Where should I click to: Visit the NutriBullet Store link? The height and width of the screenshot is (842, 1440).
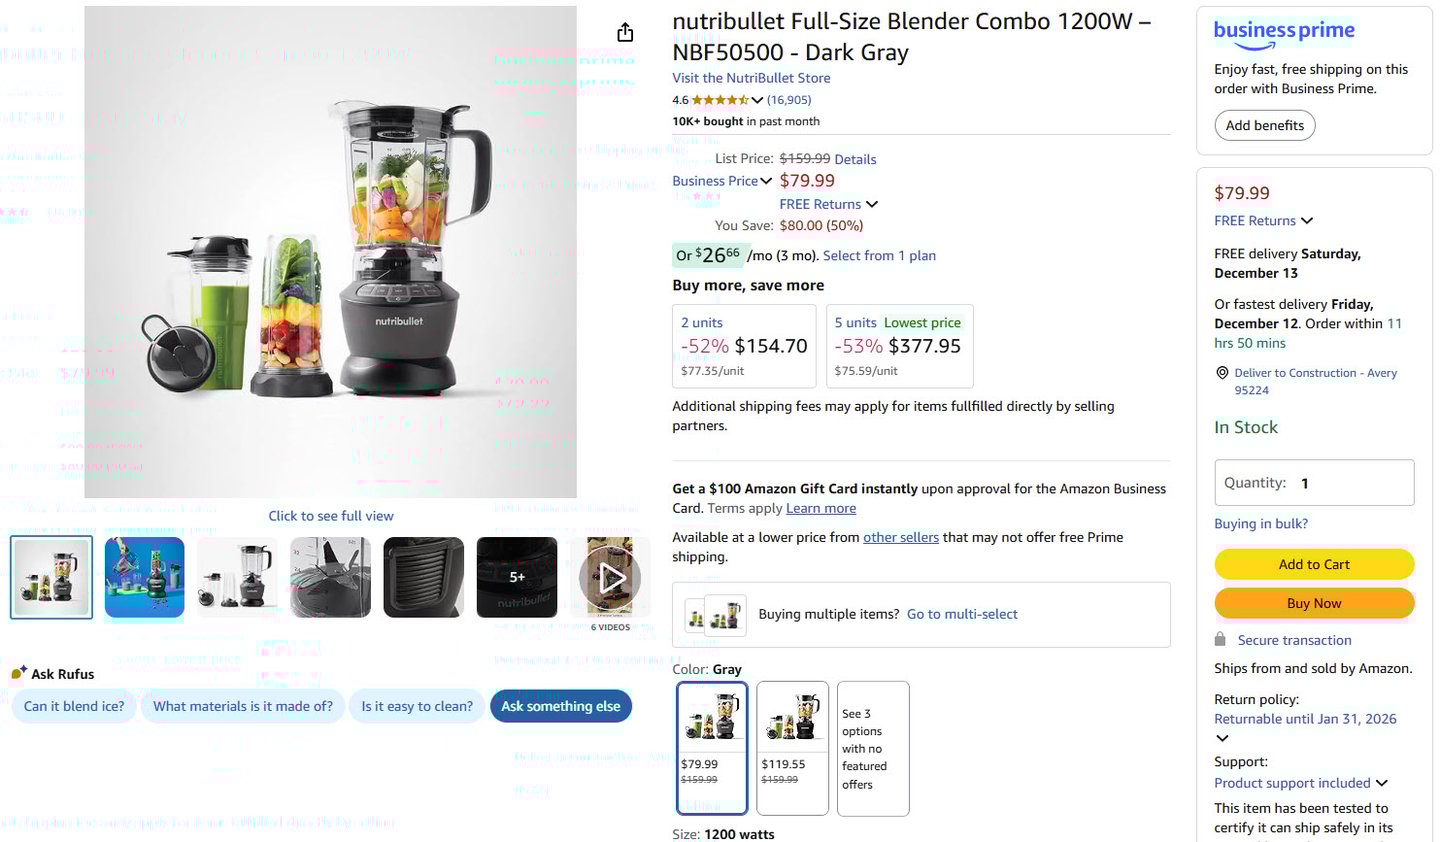[751, 78]
